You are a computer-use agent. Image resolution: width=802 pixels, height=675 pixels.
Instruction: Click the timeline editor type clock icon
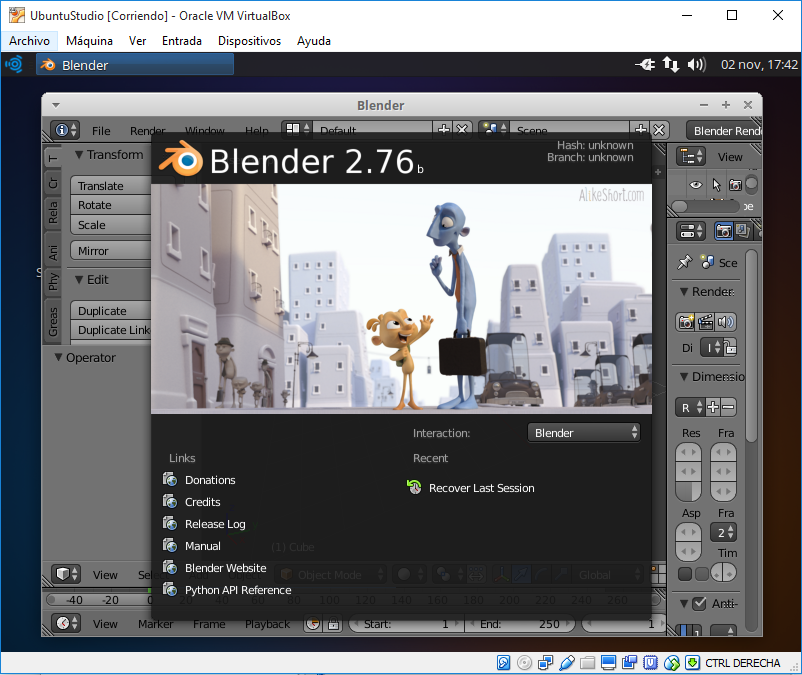pos(67,623)
